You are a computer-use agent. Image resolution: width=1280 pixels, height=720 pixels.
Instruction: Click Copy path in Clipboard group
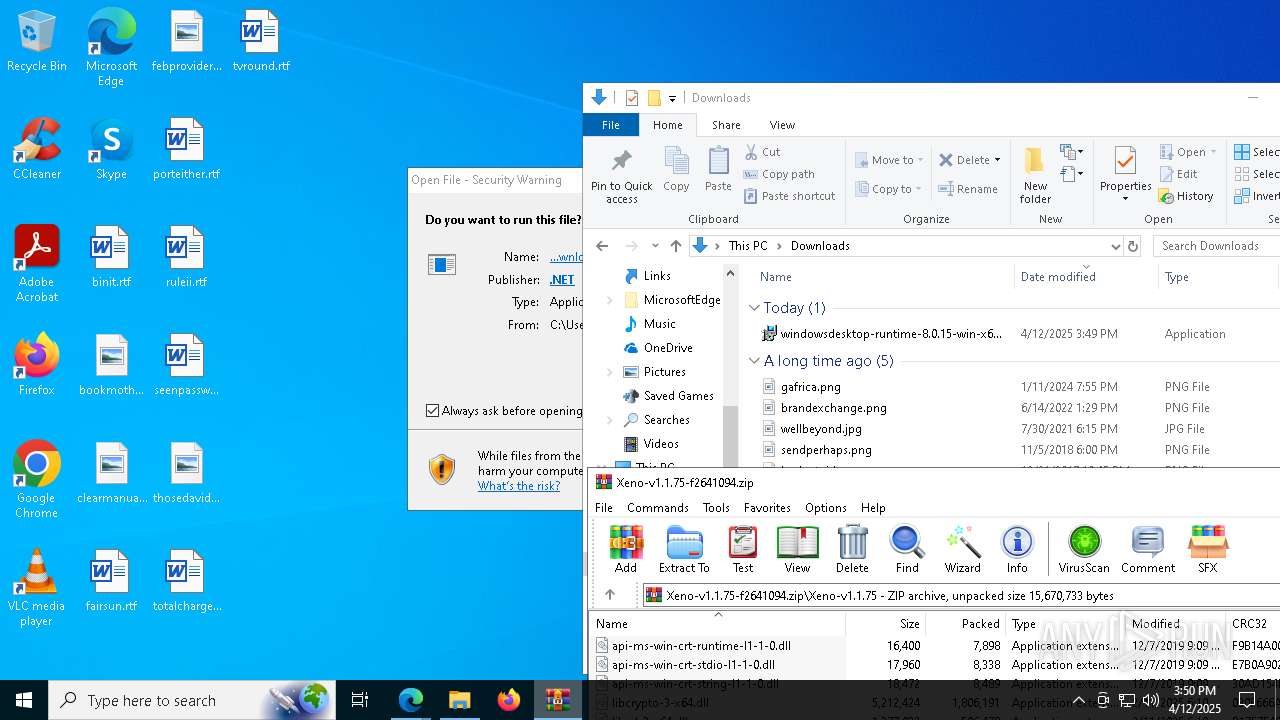[x=779, y=174]
